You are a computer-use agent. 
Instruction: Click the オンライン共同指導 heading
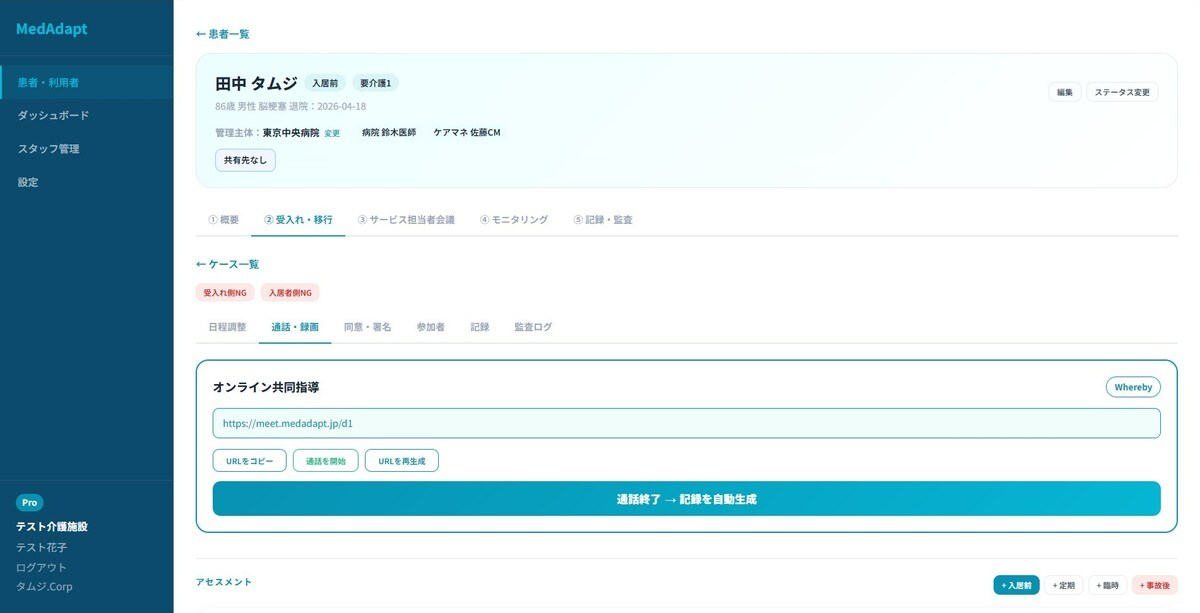pos(266,387)
